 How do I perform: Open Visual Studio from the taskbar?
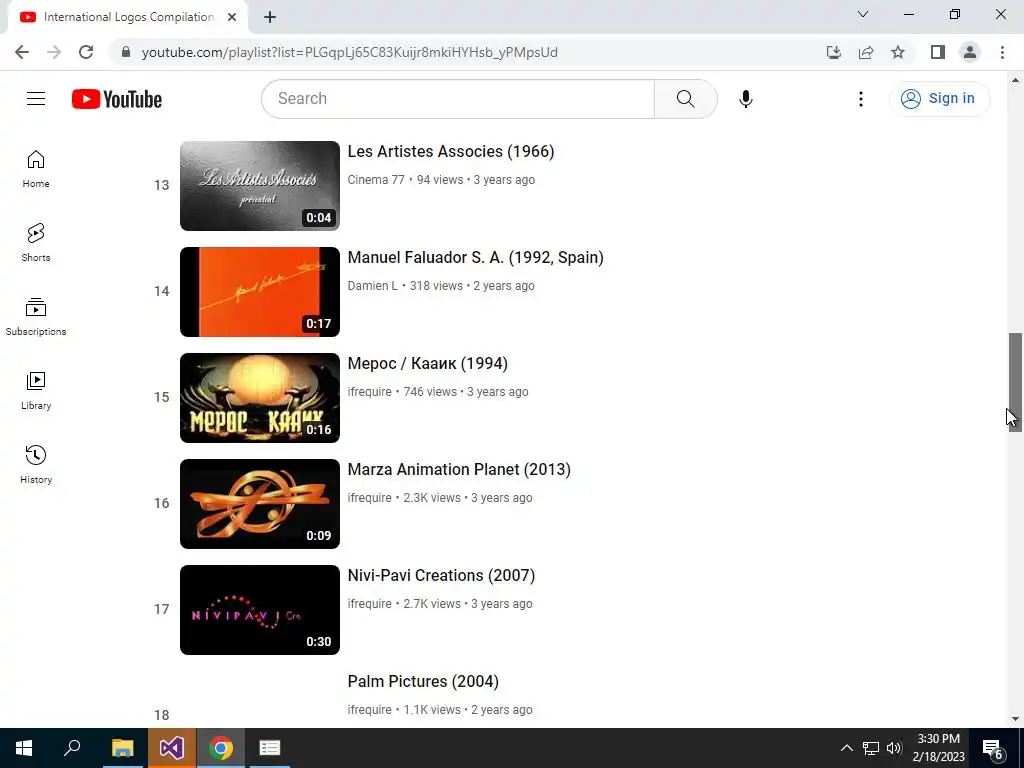click(x=171, y=748)
